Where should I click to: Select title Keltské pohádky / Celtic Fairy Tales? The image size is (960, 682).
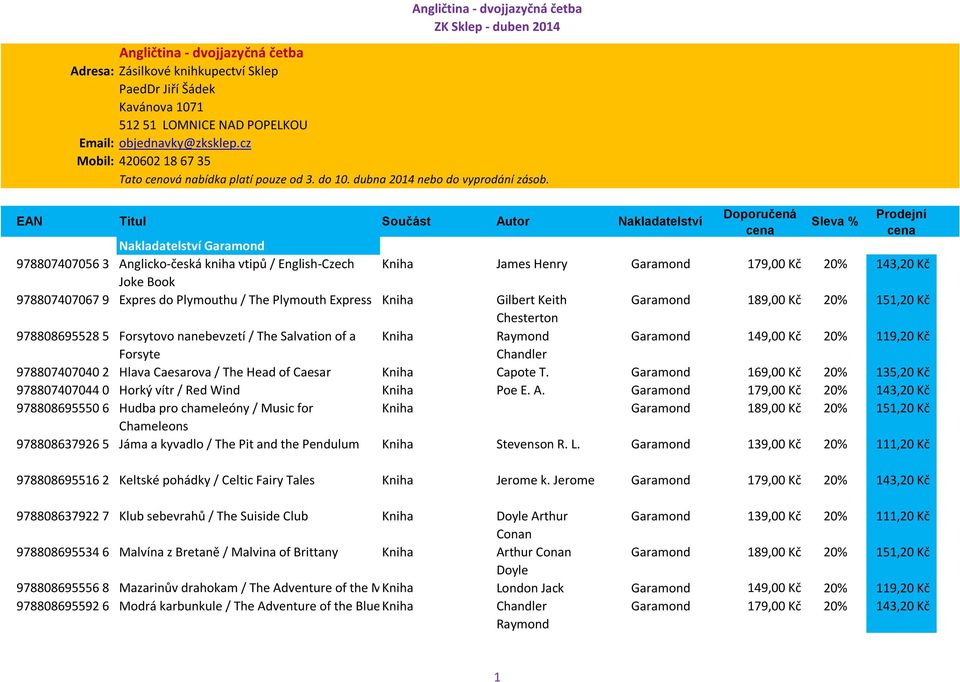[217, 480]
